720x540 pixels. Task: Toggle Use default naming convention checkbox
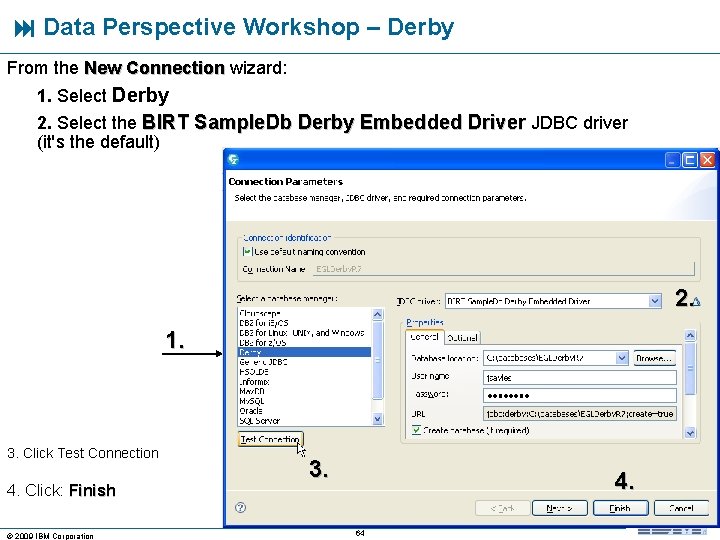[247, 252]
